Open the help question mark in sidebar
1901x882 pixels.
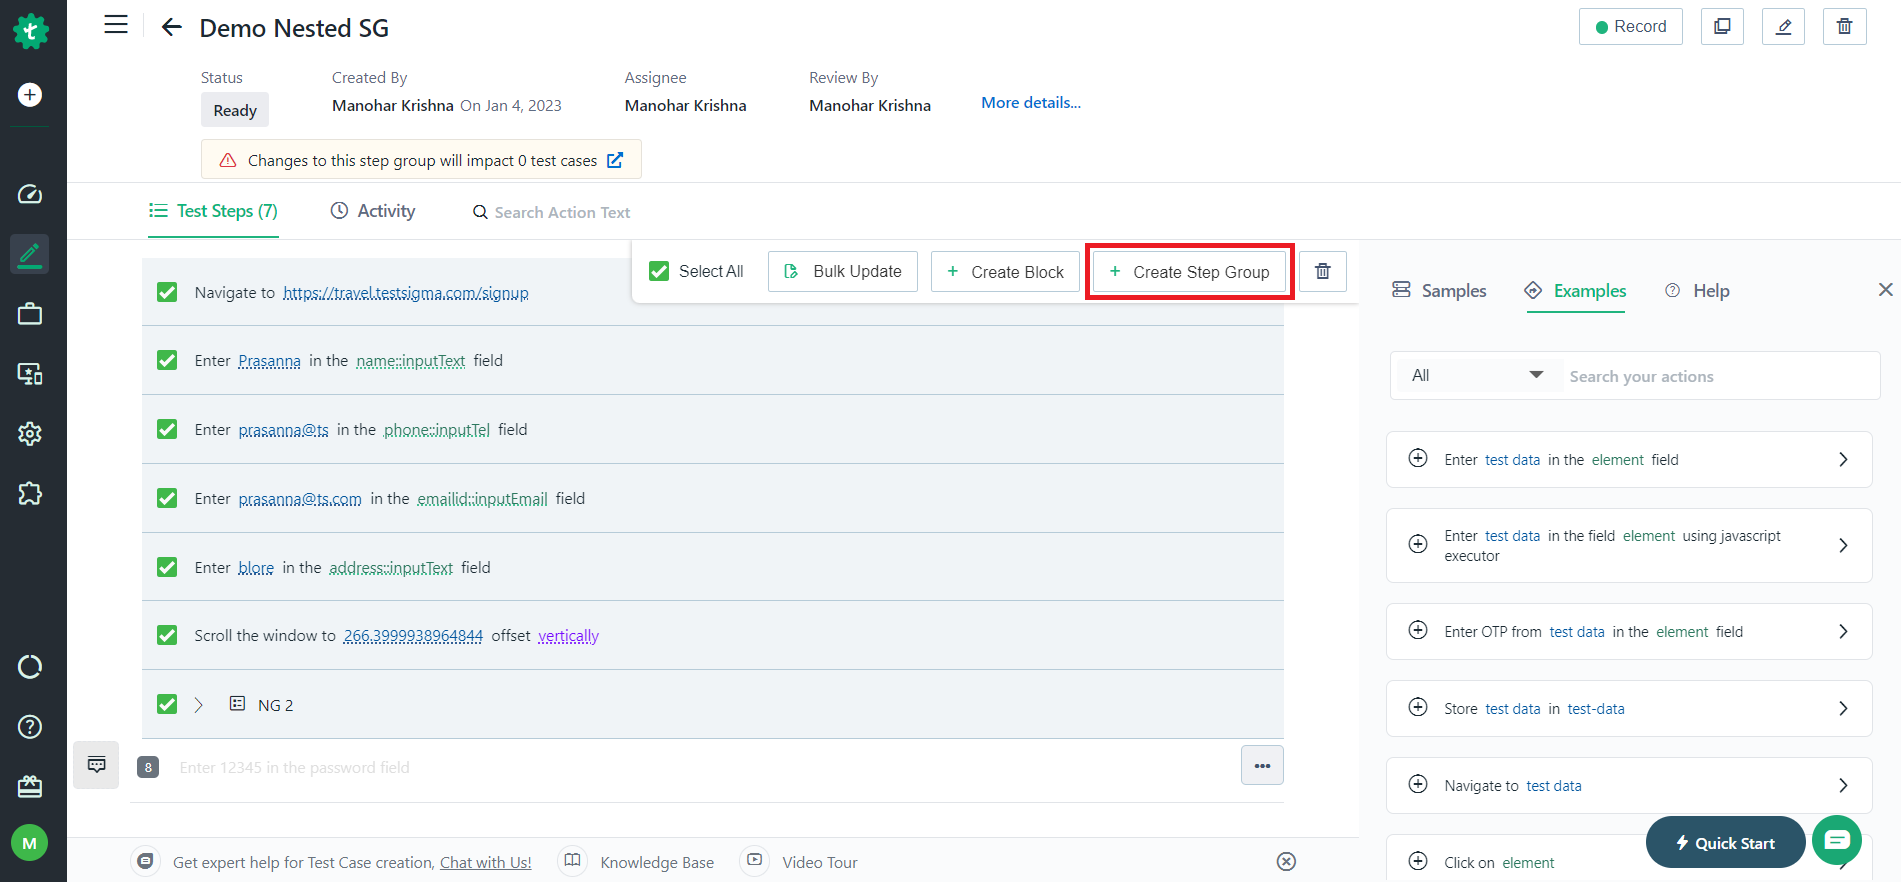coord(30,727)
